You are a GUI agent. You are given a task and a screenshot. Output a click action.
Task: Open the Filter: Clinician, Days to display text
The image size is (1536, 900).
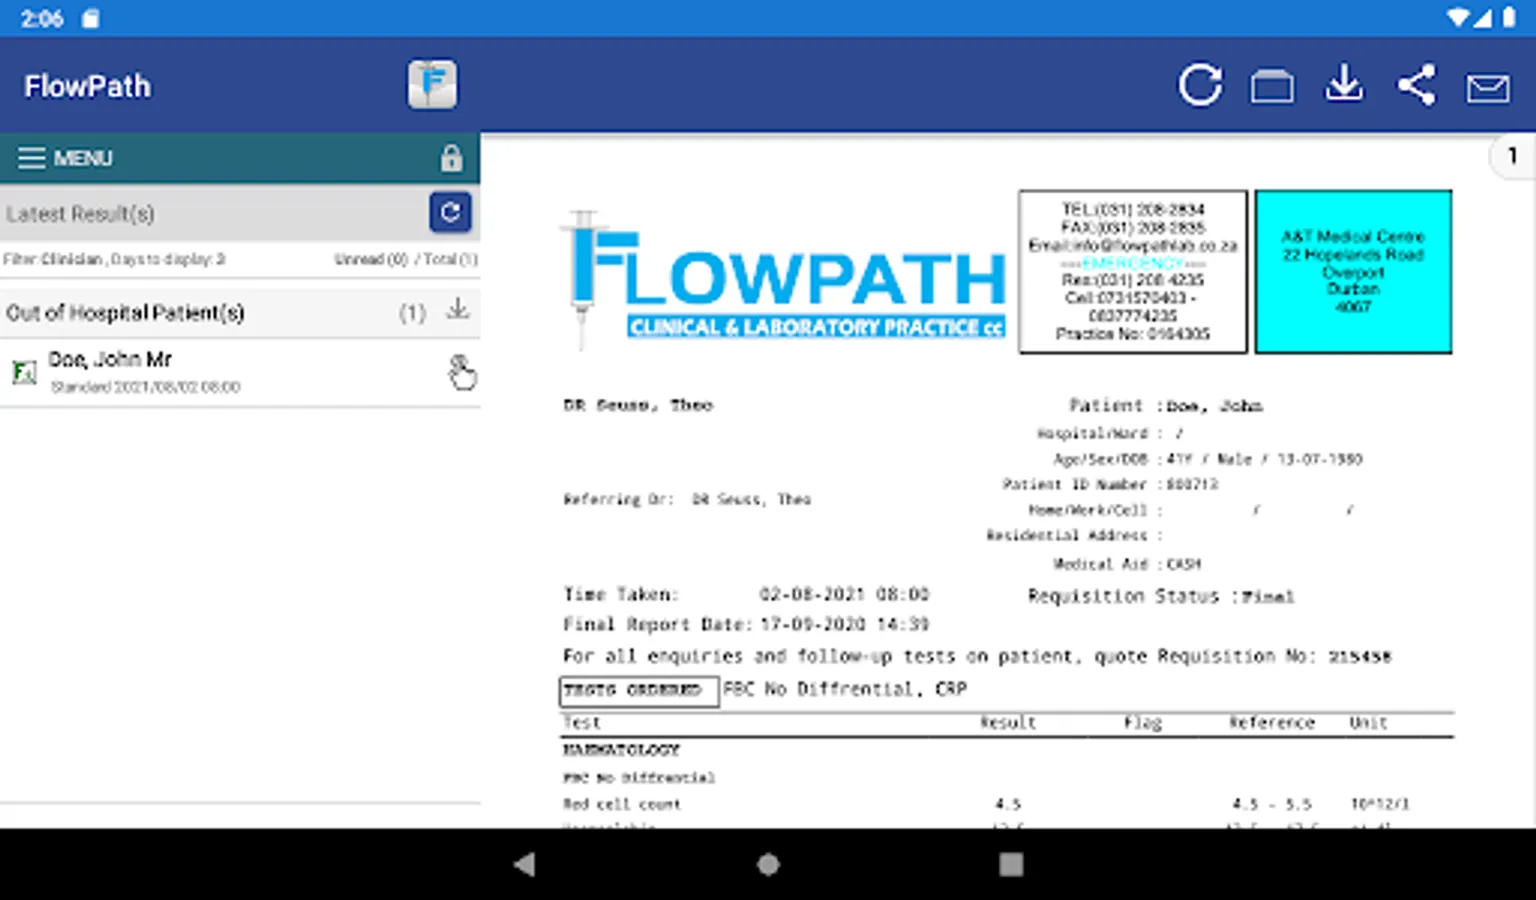[x=113, y=259]
